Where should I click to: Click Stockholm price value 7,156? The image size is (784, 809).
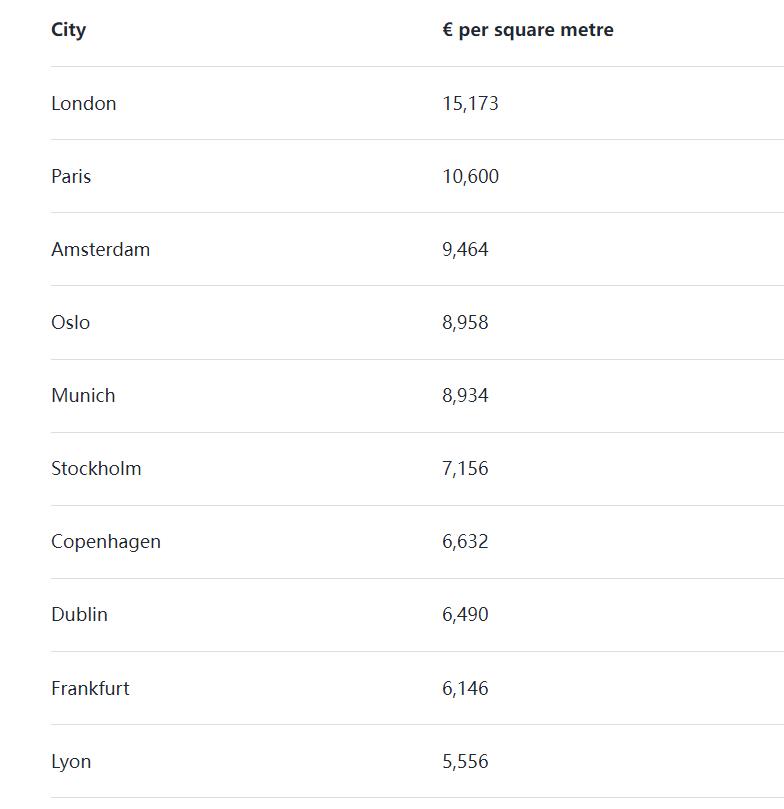tap(465, 468)
